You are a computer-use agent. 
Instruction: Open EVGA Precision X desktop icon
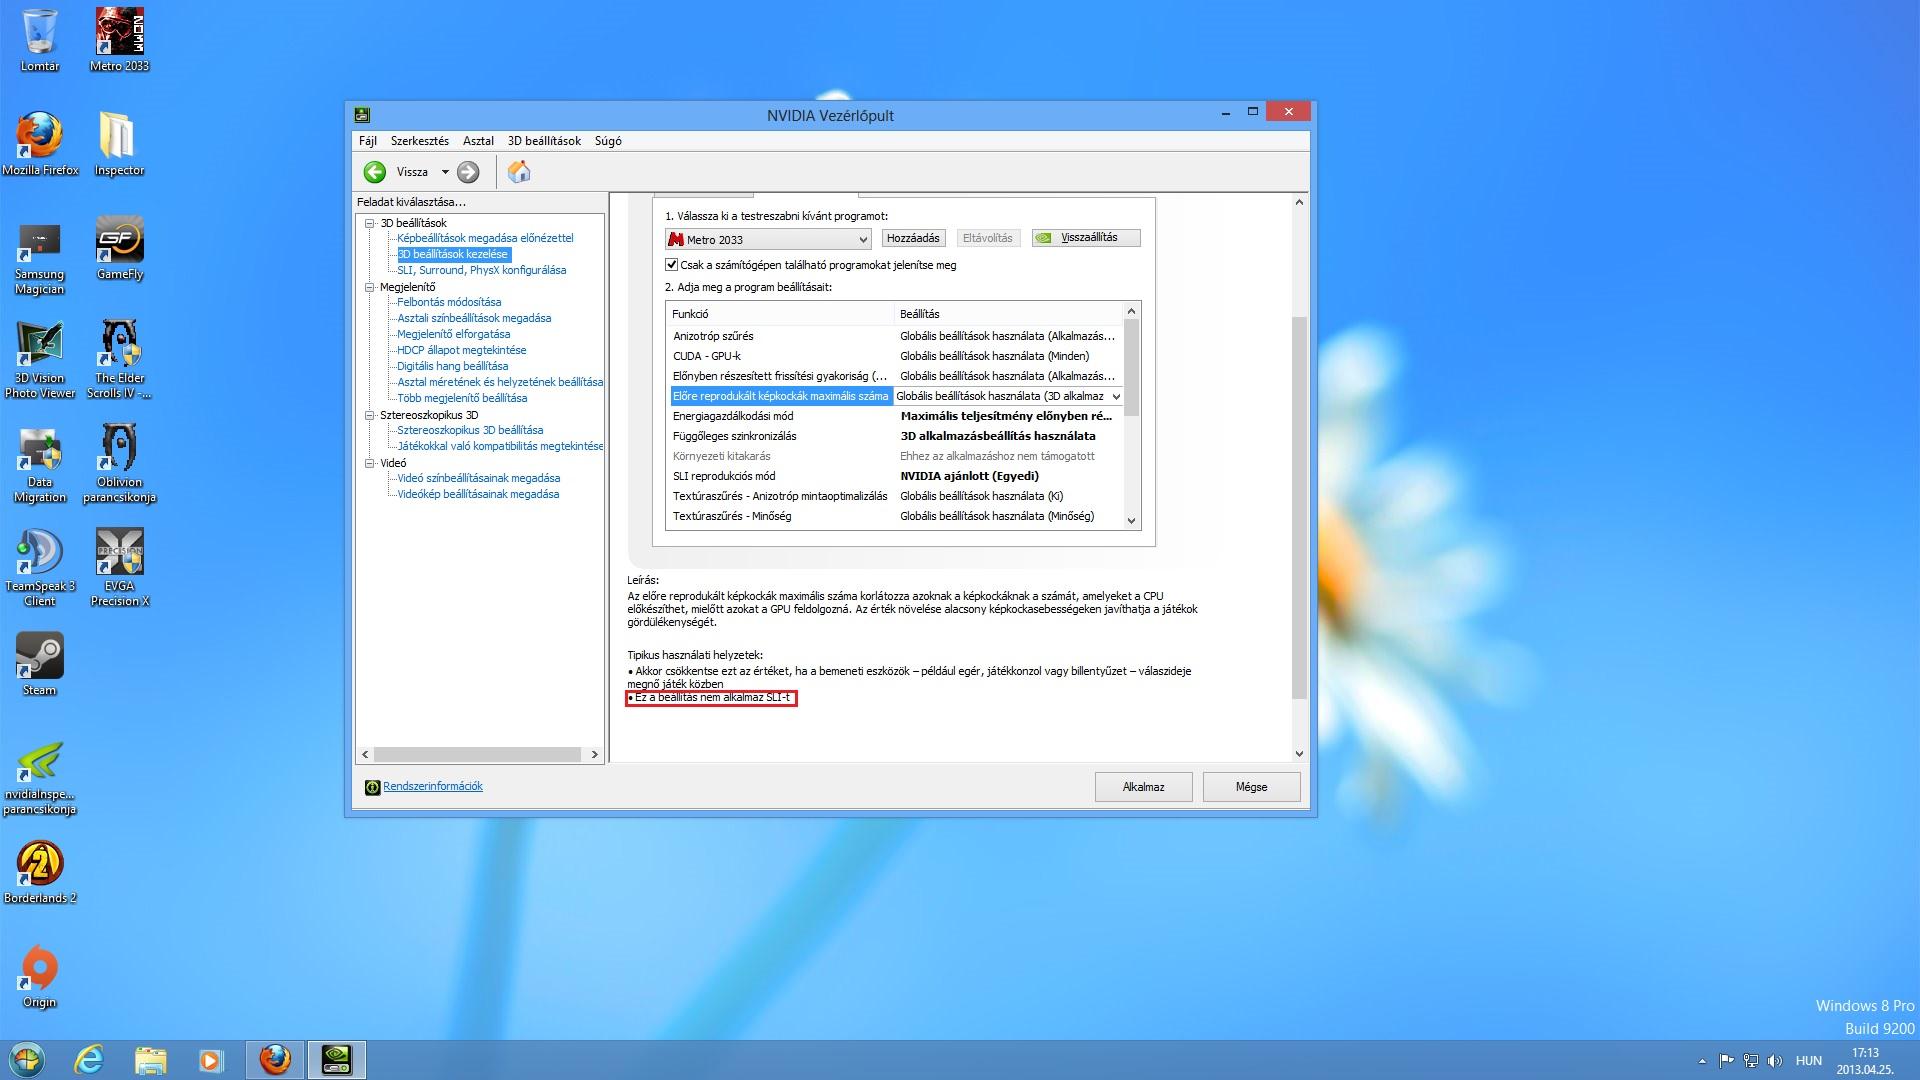click(x=119, y=568)
